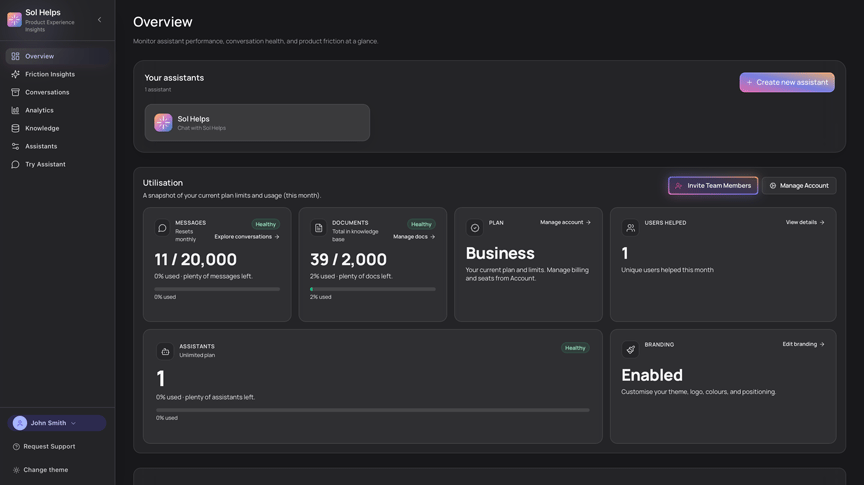Click the documents usage progress bar
Screen dimensions: 864x485
(372, 289)
